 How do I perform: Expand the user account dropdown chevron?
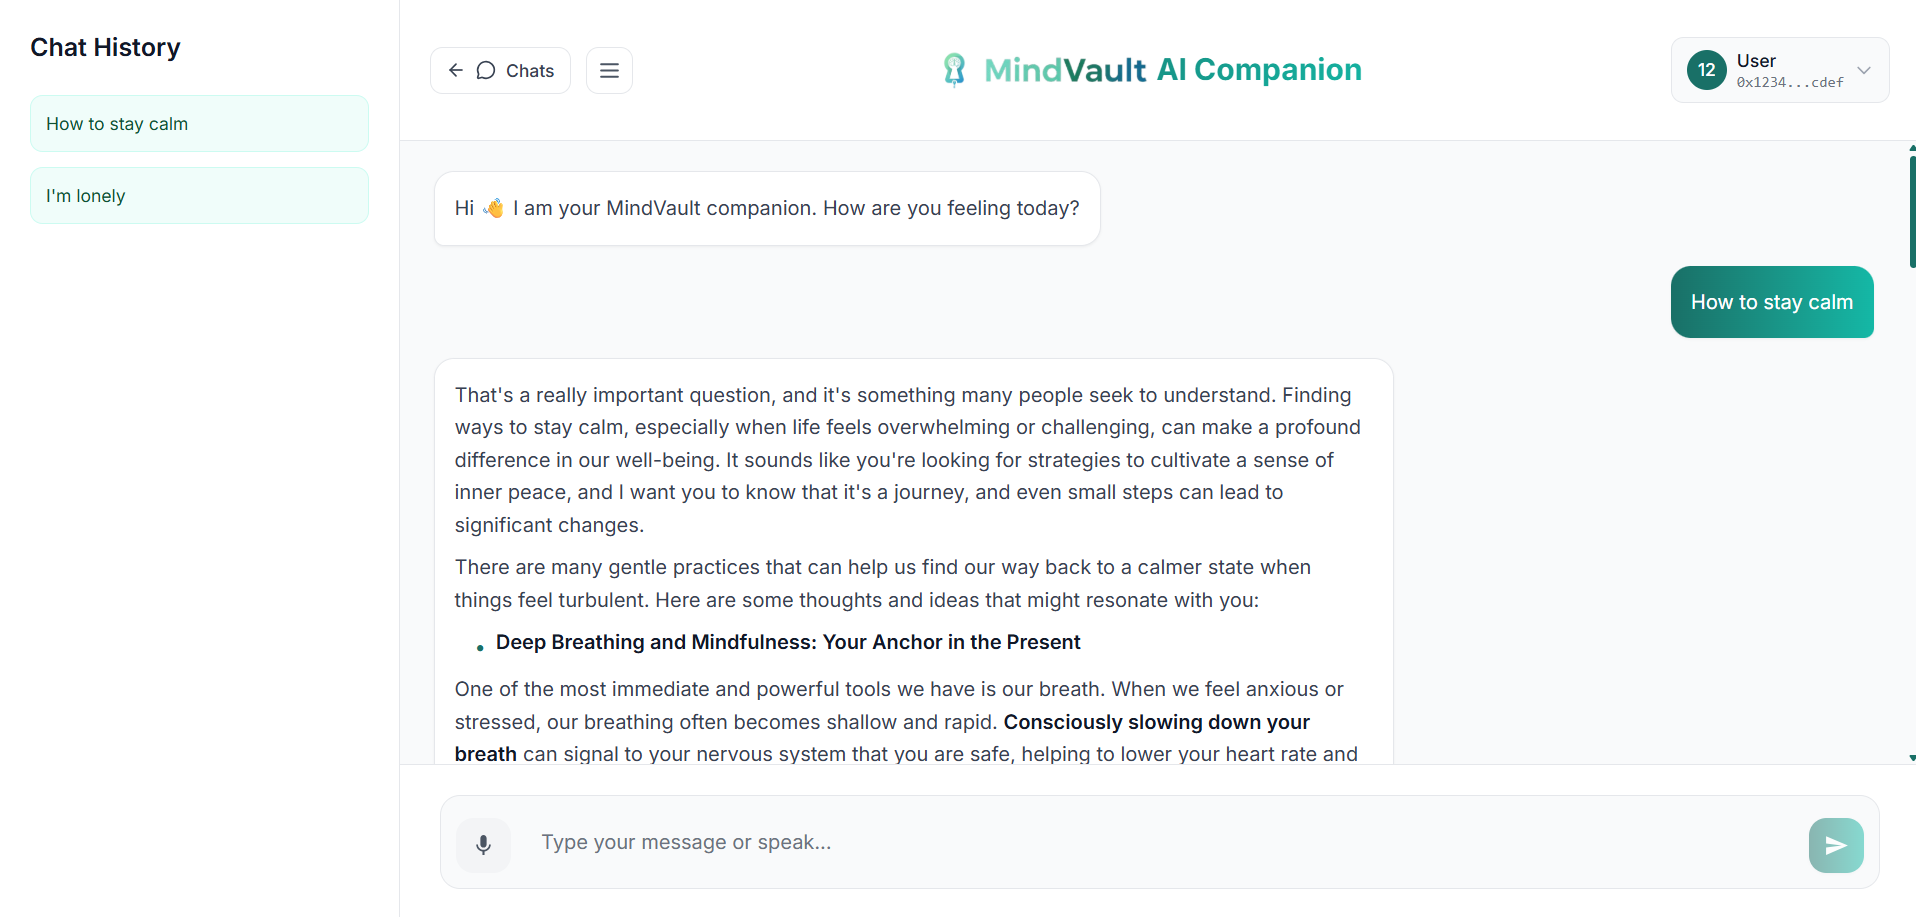[x=1864, y=70]
